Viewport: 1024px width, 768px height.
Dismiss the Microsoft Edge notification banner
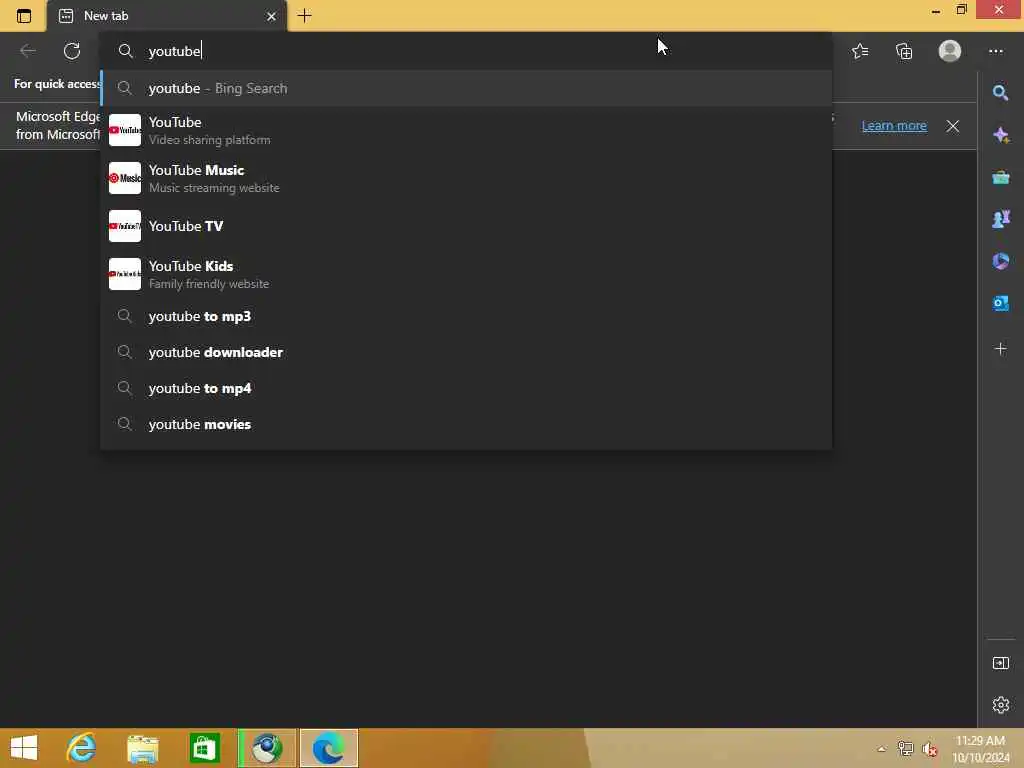pyautogui.click(x=953, y=126)
